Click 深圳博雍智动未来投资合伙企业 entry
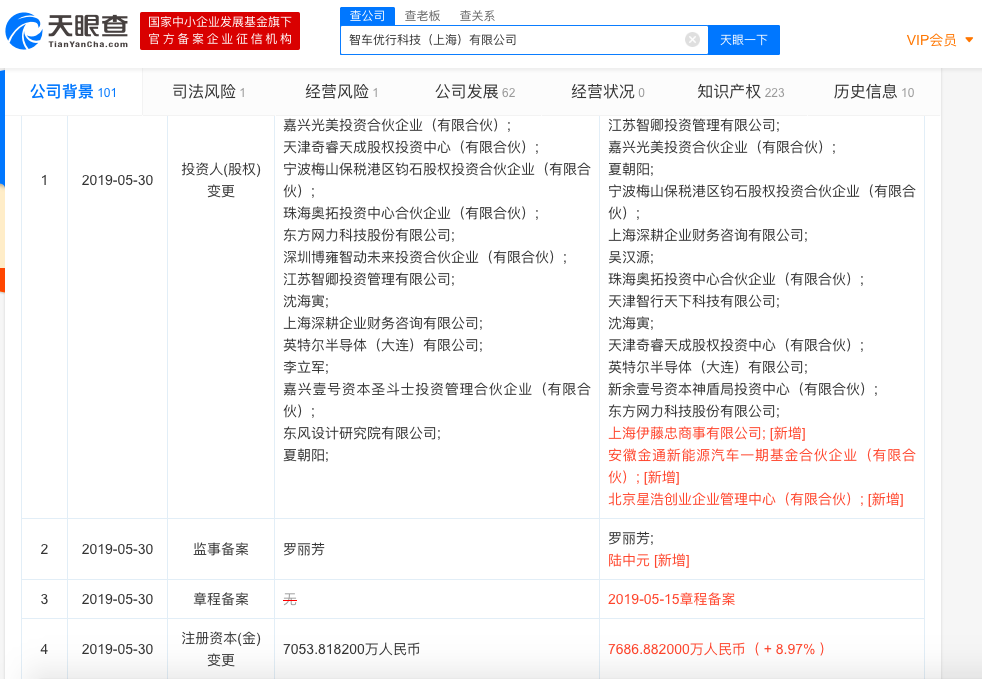982x679 pixels. (425, 257)
